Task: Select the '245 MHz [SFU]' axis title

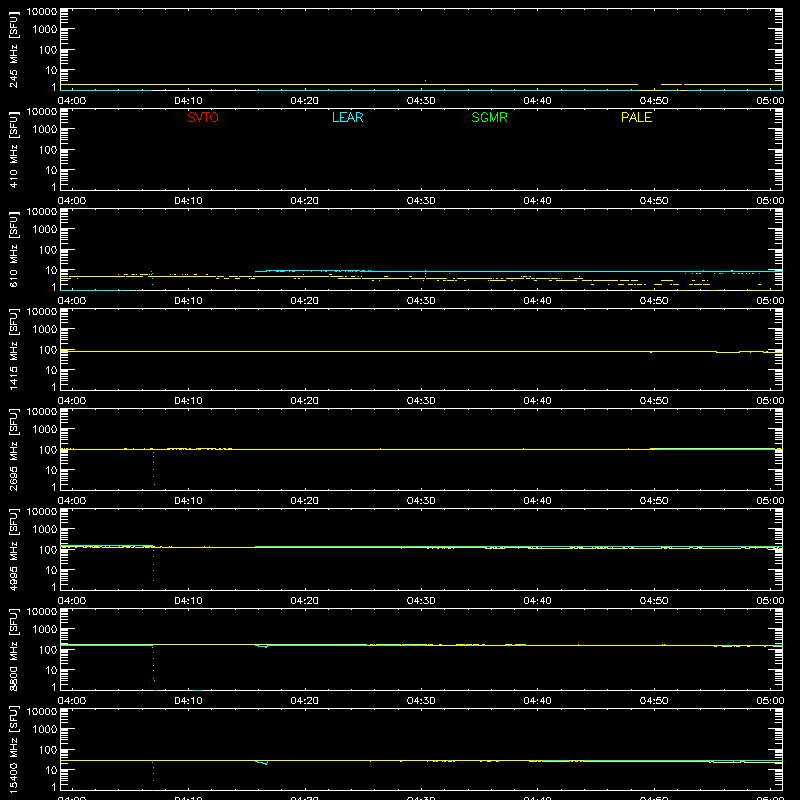Action: point(13,49)
